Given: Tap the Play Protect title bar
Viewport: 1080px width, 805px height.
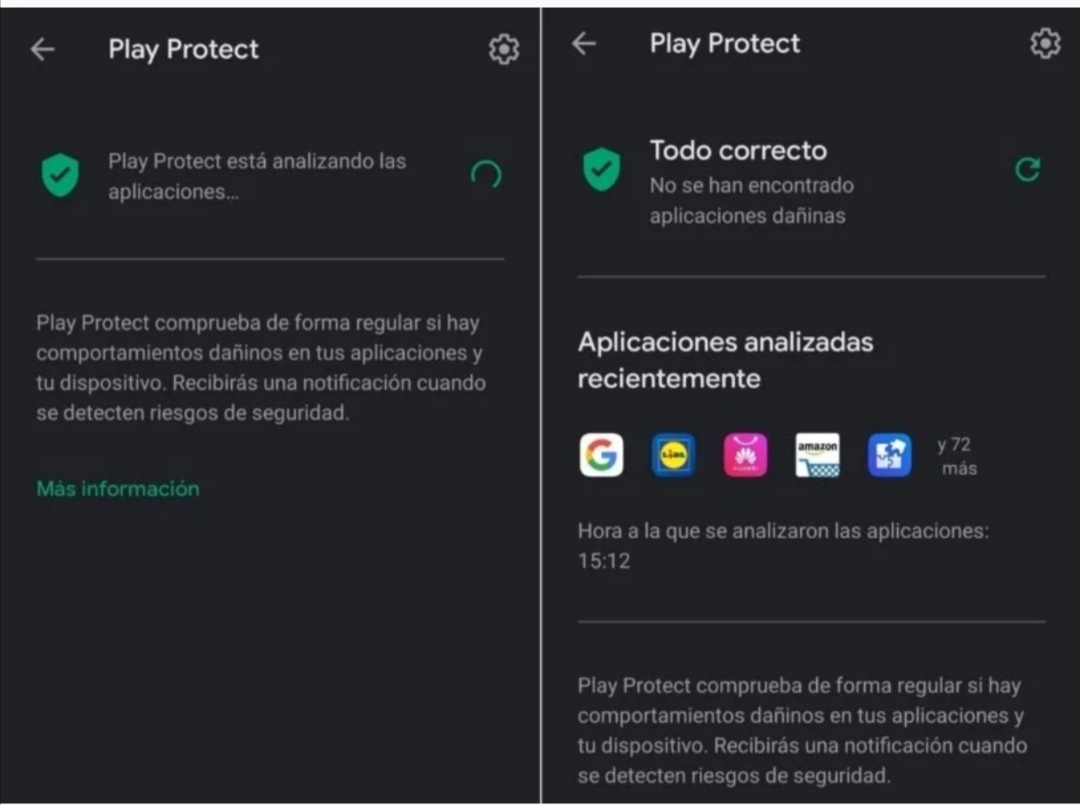Looking at the screenshot, I should [183, 48].
